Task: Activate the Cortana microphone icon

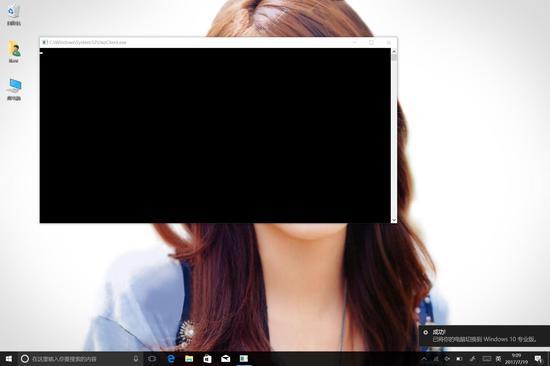Action: tap(136, 359)
